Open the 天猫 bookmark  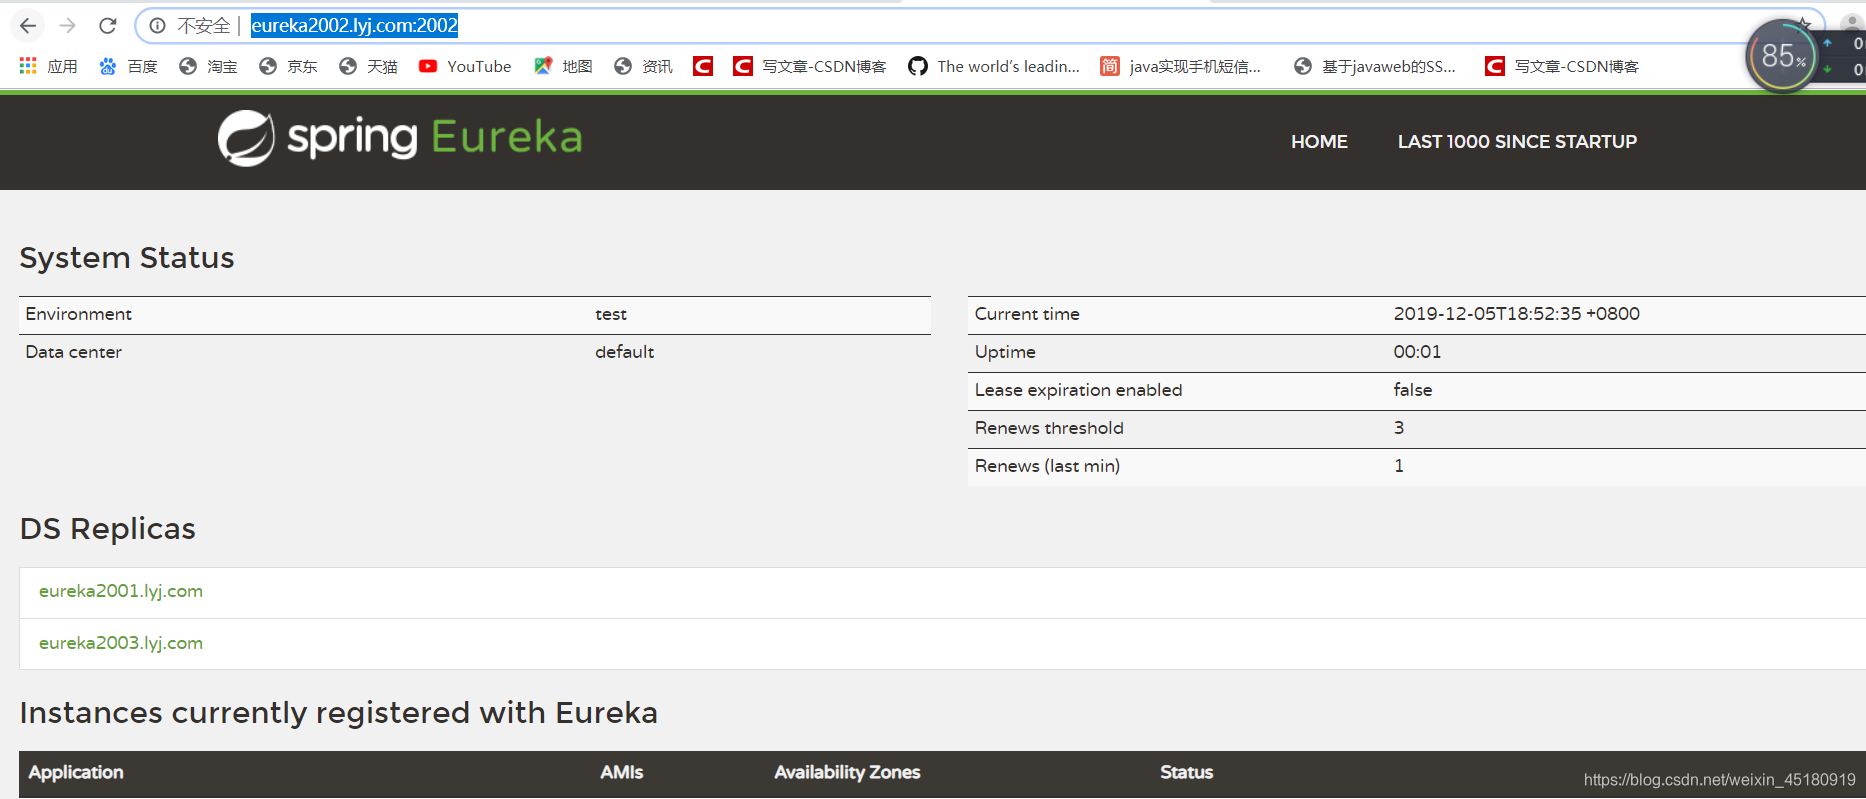[x=368, y=66]
